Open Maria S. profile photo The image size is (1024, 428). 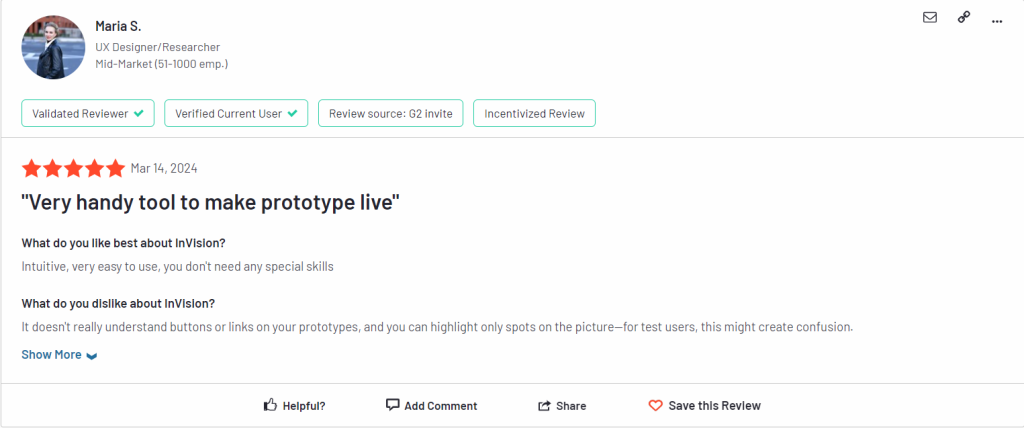click(54, 47)
